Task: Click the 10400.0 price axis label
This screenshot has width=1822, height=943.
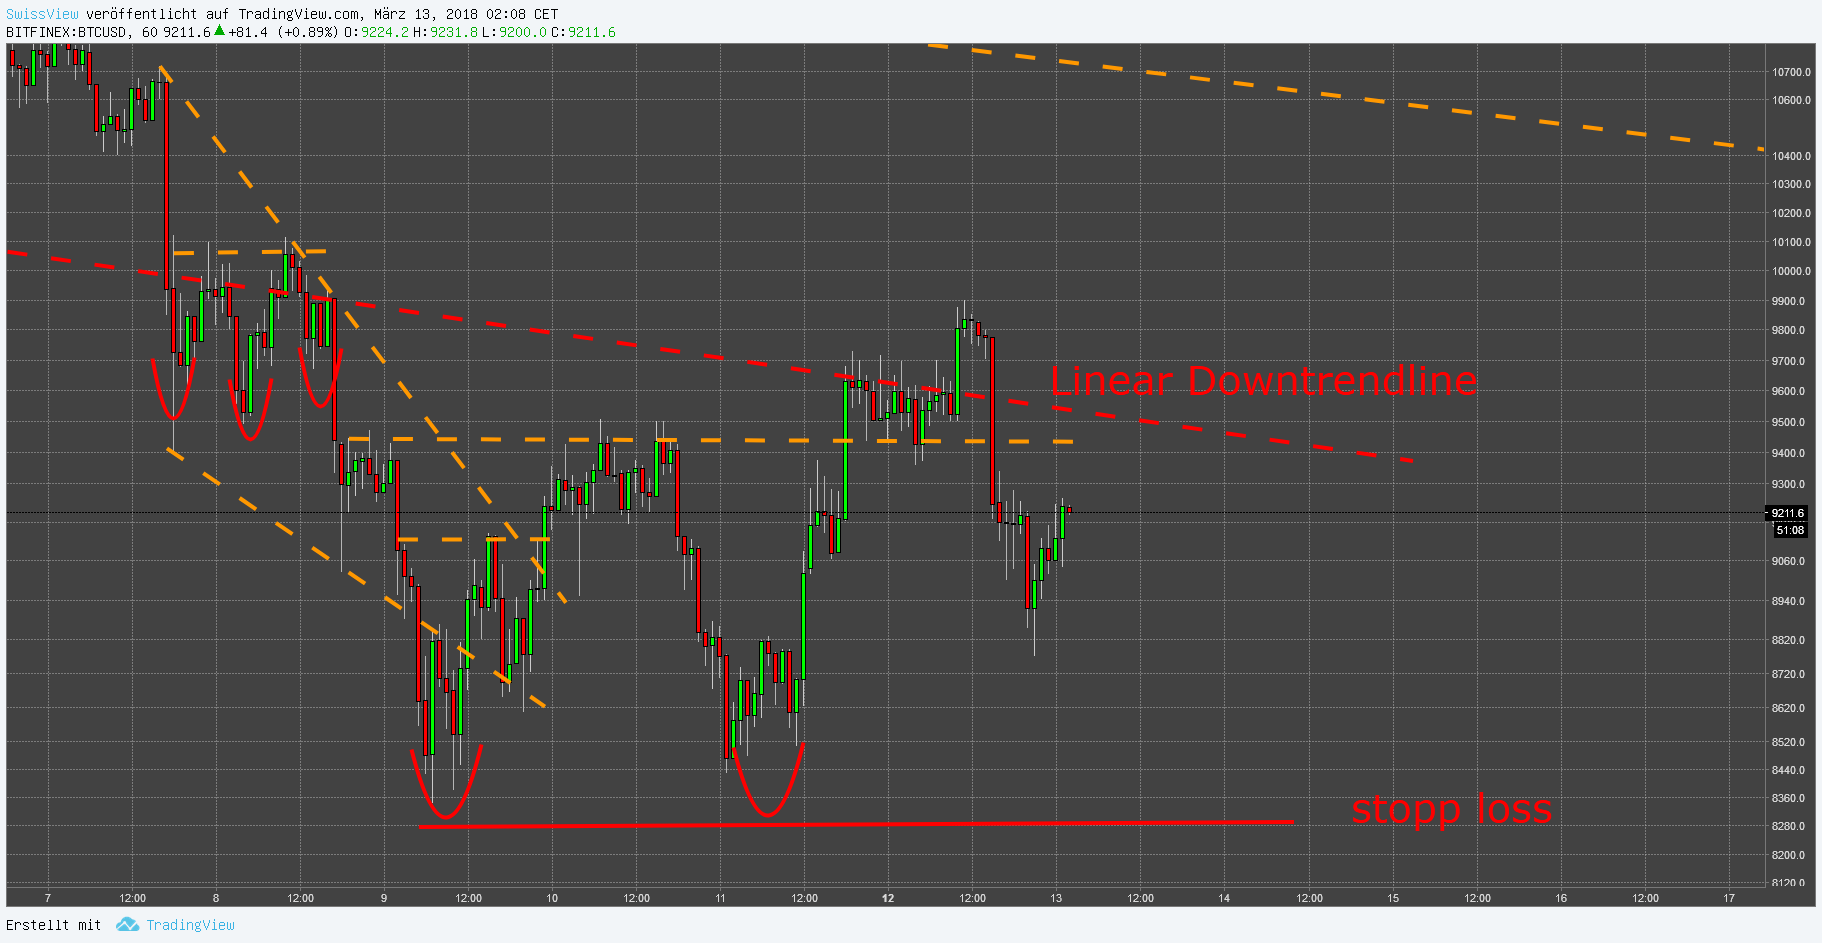Action: pyautogui.click(x=1791, y=156)
